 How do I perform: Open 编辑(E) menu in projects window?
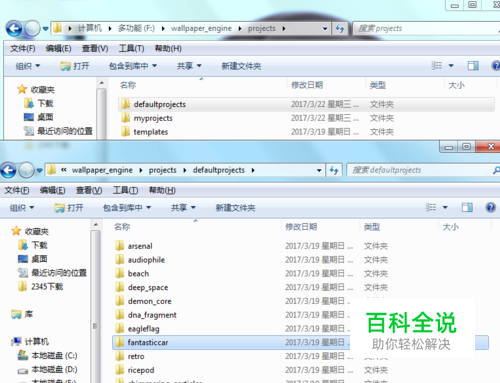point(58,49)
